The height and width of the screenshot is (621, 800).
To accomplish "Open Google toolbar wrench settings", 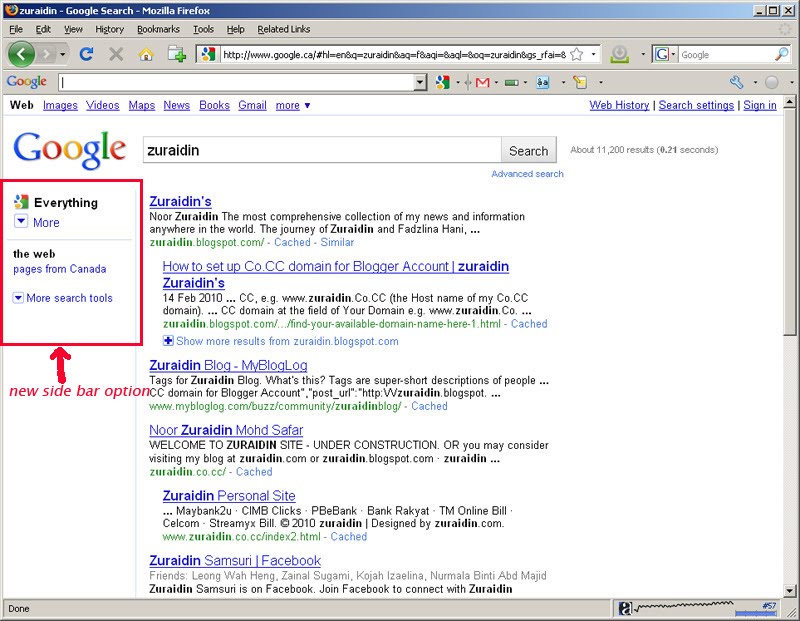I will tap(736, 82).
